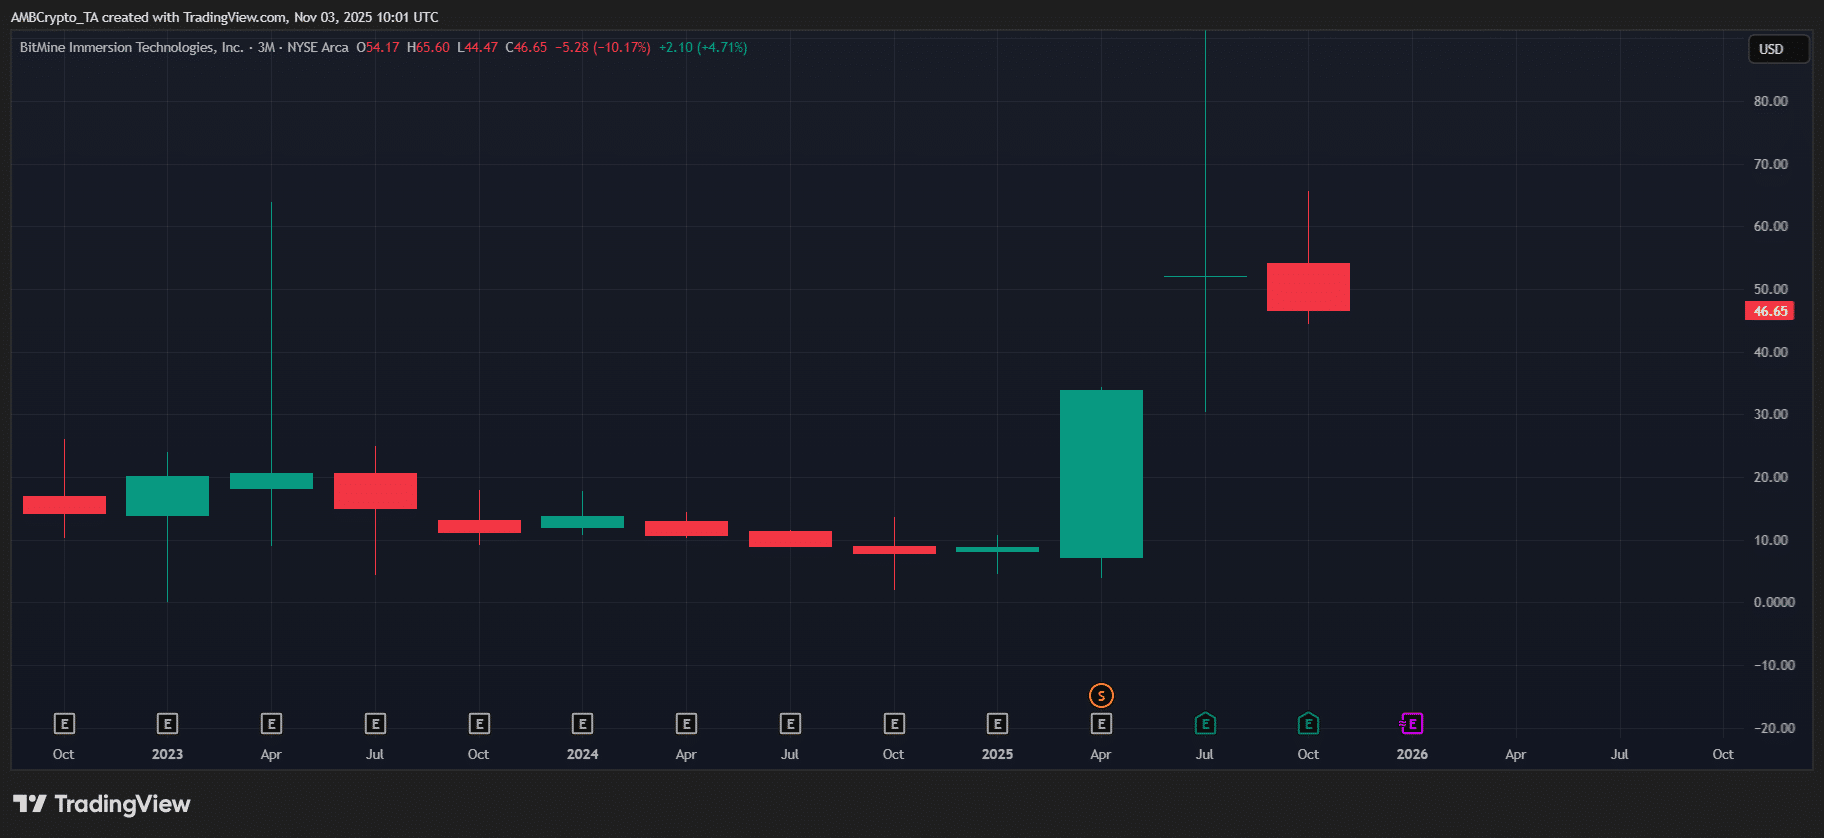This screenshot has height=838, width=1824.
Task: Click the 3M interval label in the legend
Action: click(266, 47)
